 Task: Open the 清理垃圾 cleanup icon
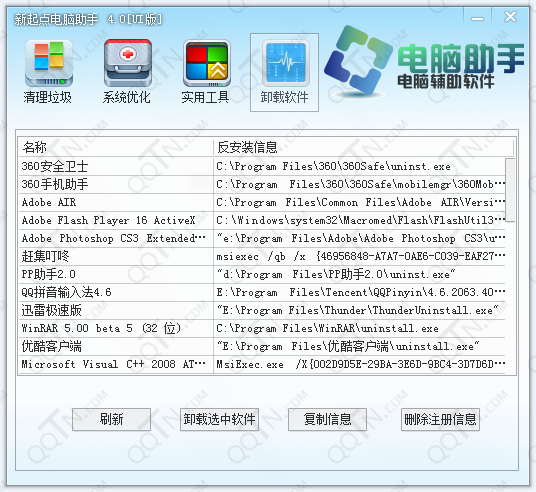(x=48, y=72)
